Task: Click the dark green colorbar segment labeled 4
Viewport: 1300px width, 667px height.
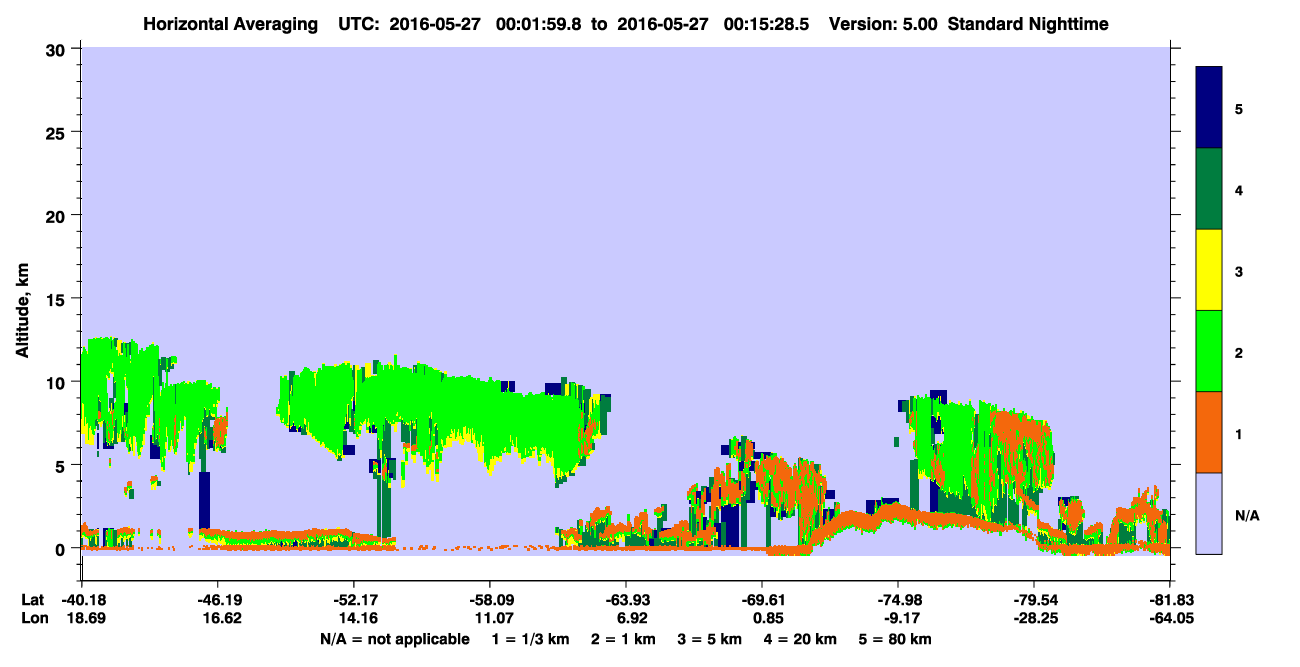Action: click(x=1209, y=189)
